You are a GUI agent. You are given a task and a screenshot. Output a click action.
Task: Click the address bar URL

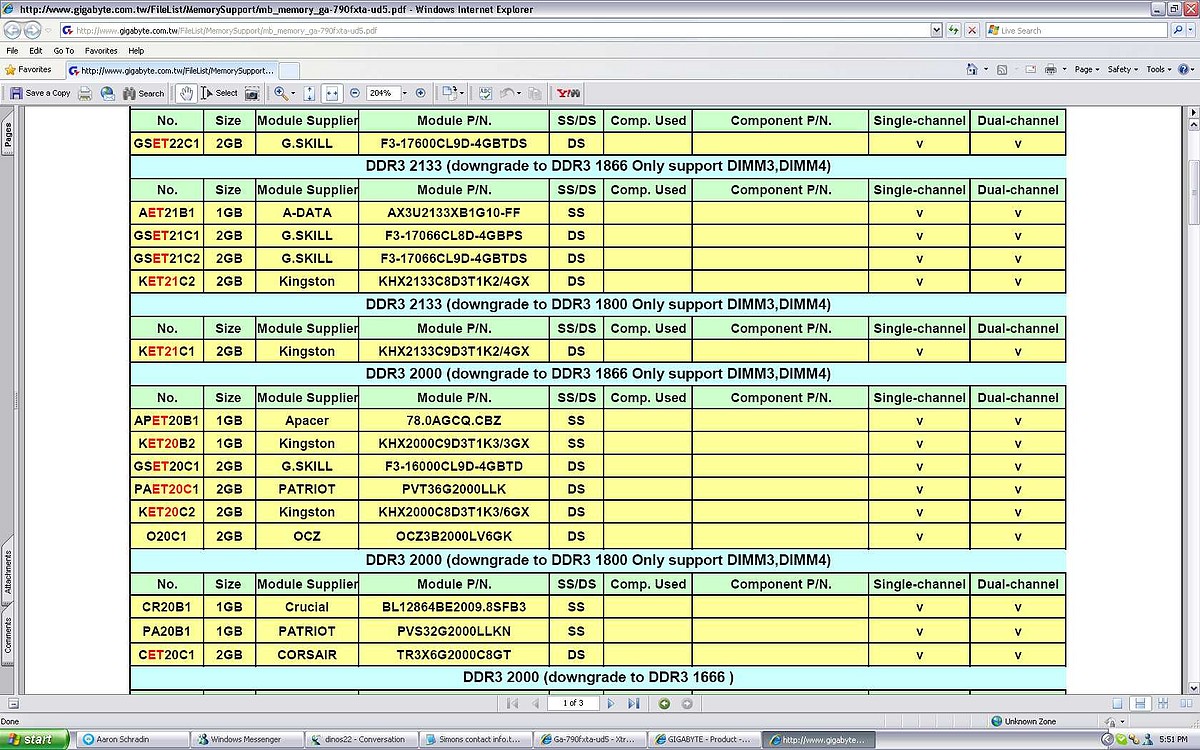coord(500,30)
